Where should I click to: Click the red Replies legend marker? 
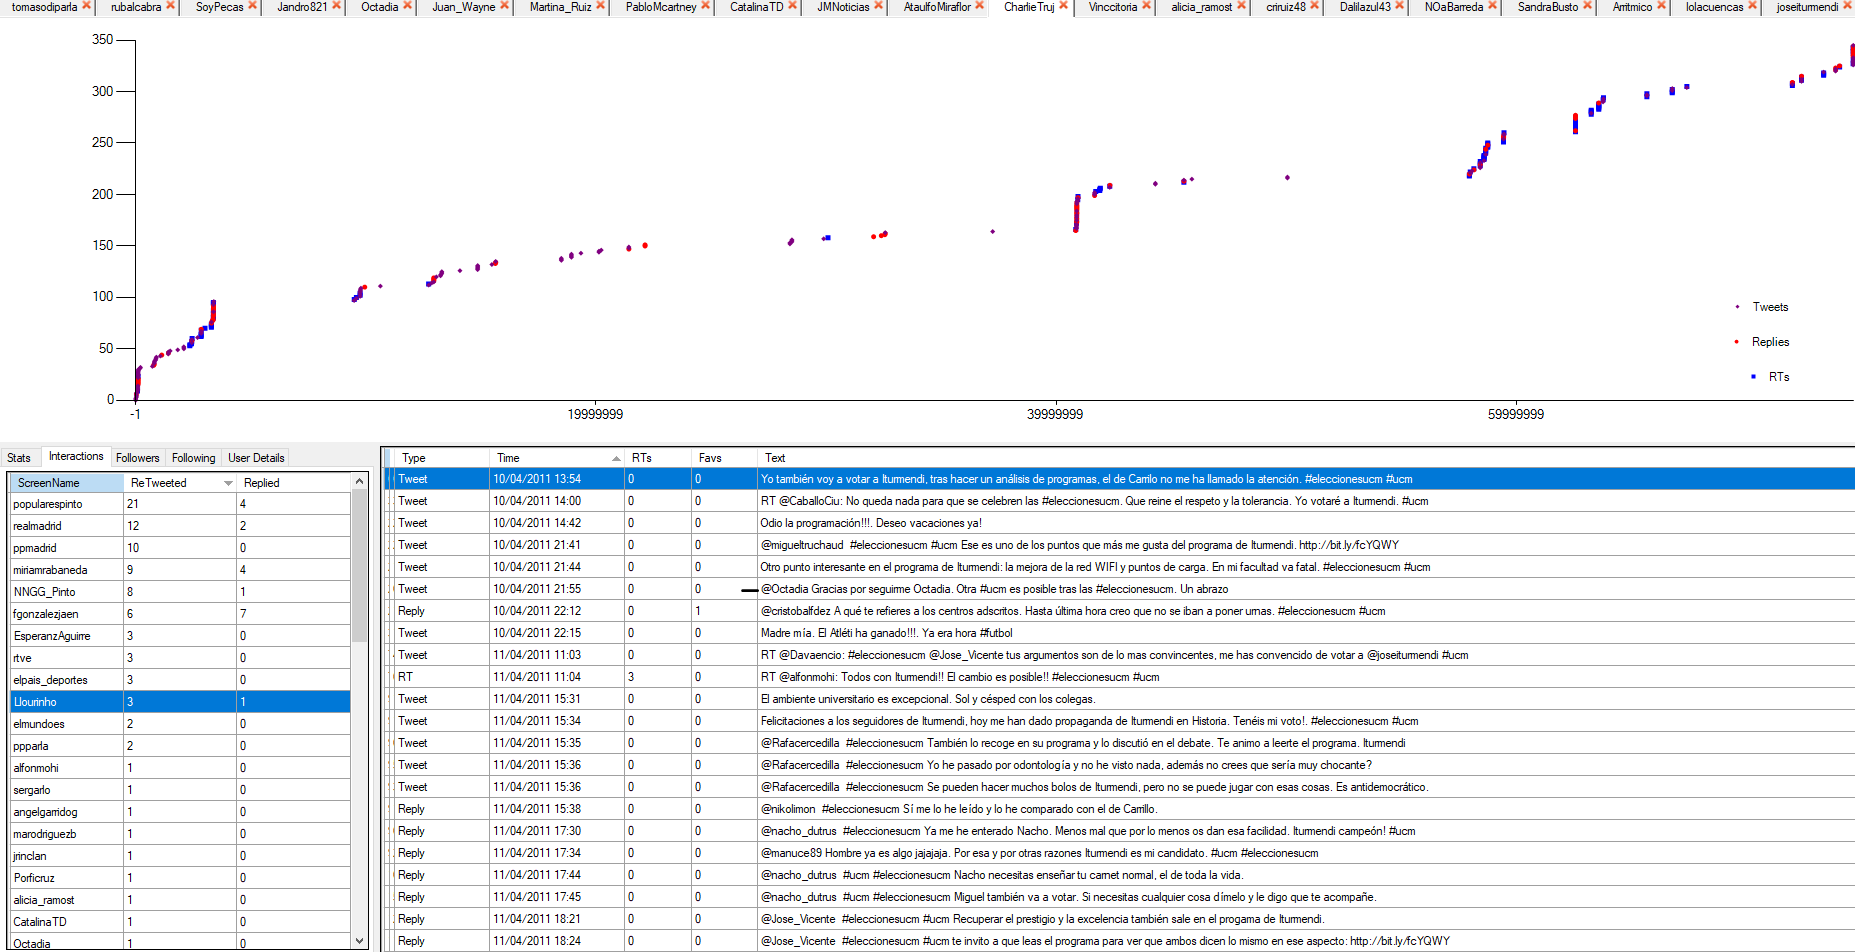[1736, 342]
